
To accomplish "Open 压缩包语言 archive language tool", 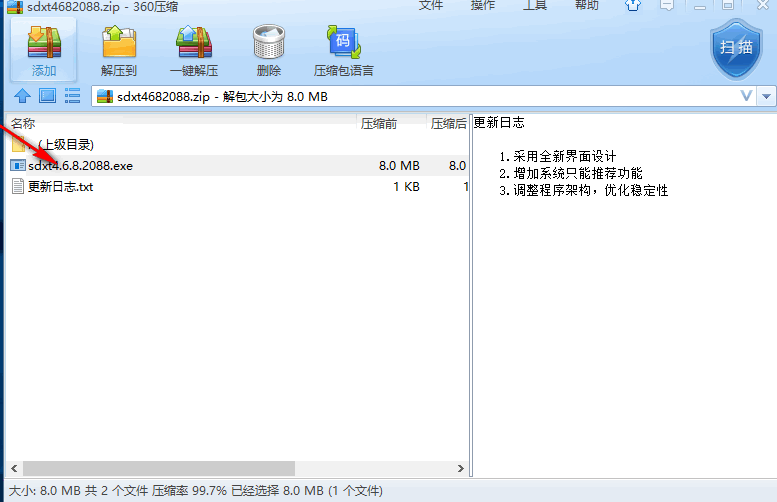I will (343, 50).
